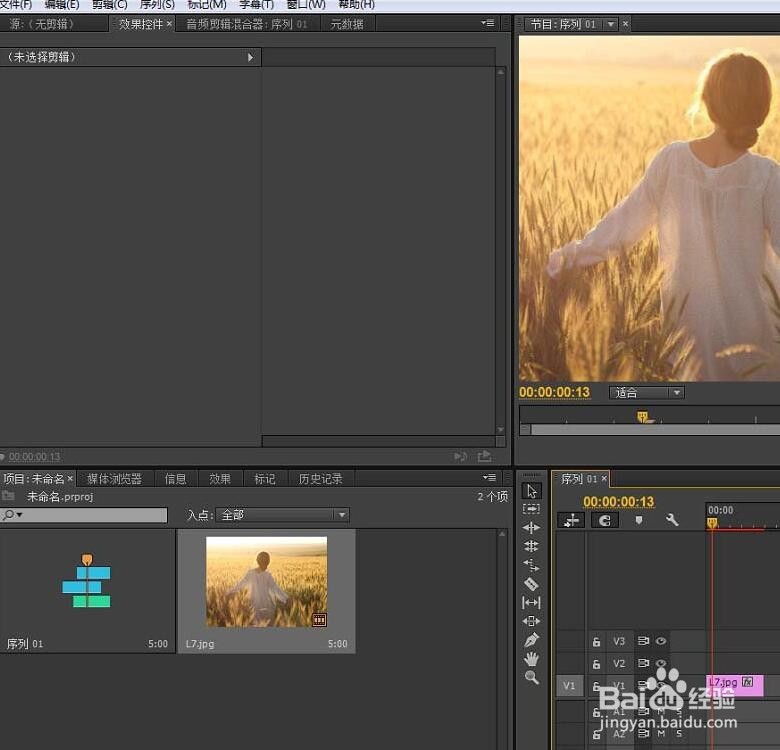Switch to the 媒体浏览器 tab
Image resolution: width=780 pixels, height=750 pixels.
(114, 479)
